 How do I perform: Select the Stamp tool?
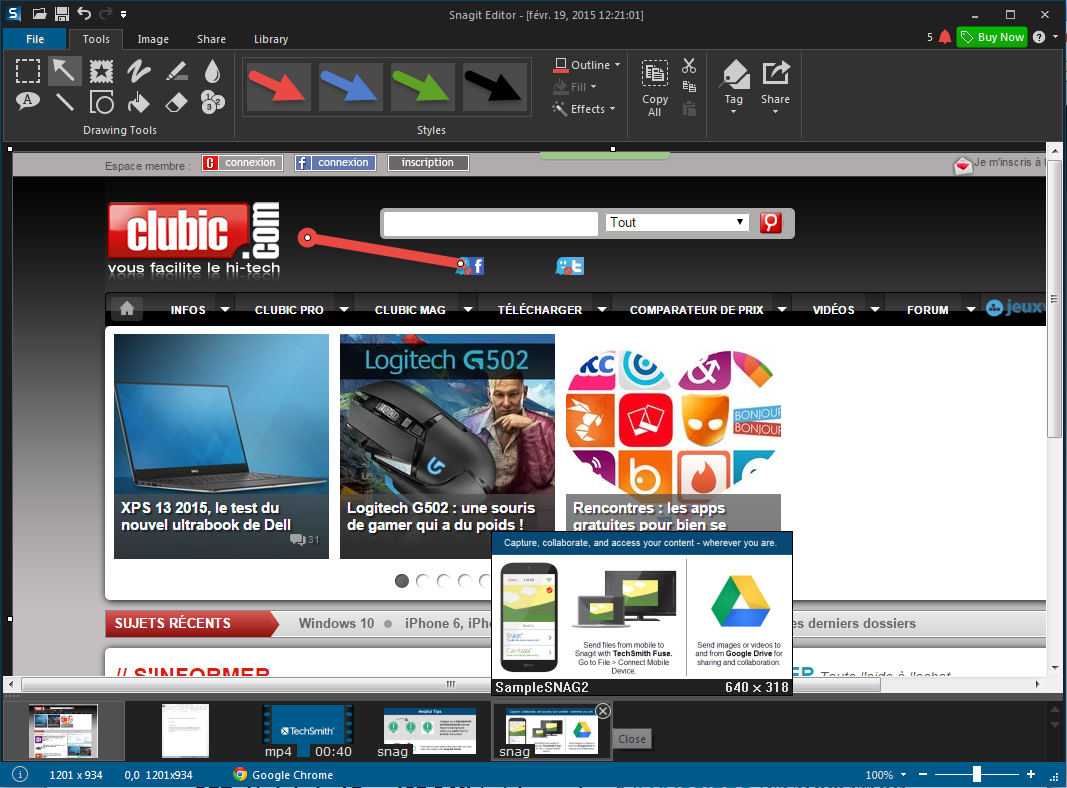click(x=101, y=71)
